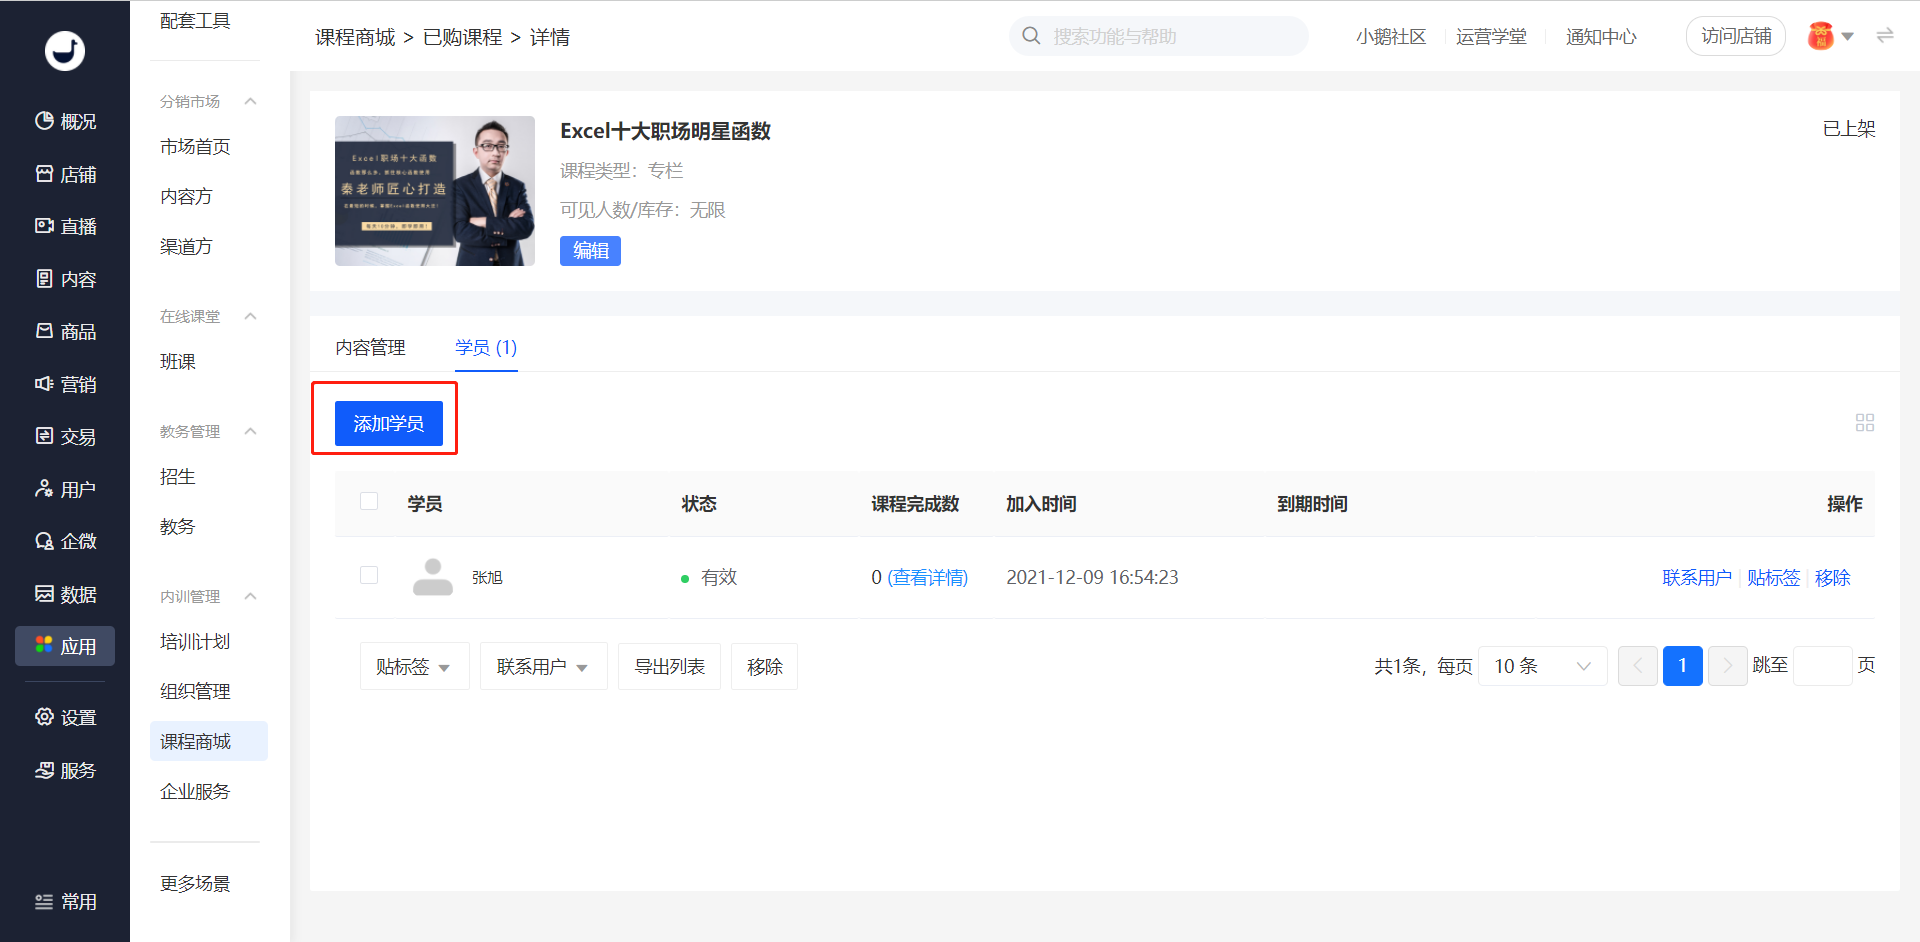Screen dimensions: 1920x942
Task: Switch to the 内容管理 tab
Action: (x=370, y=347)
